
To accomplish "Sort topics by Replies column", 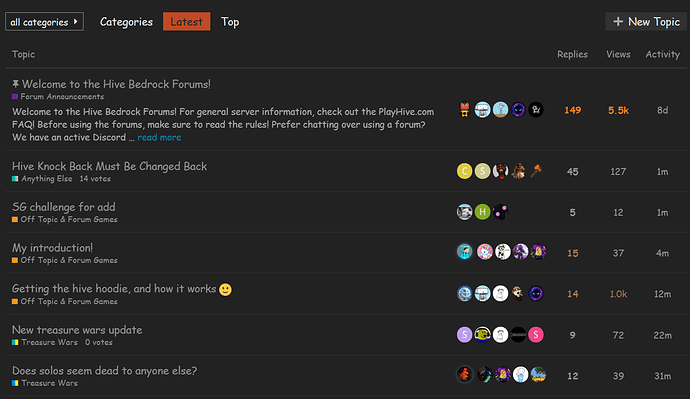I will click(x=573, y=54).
